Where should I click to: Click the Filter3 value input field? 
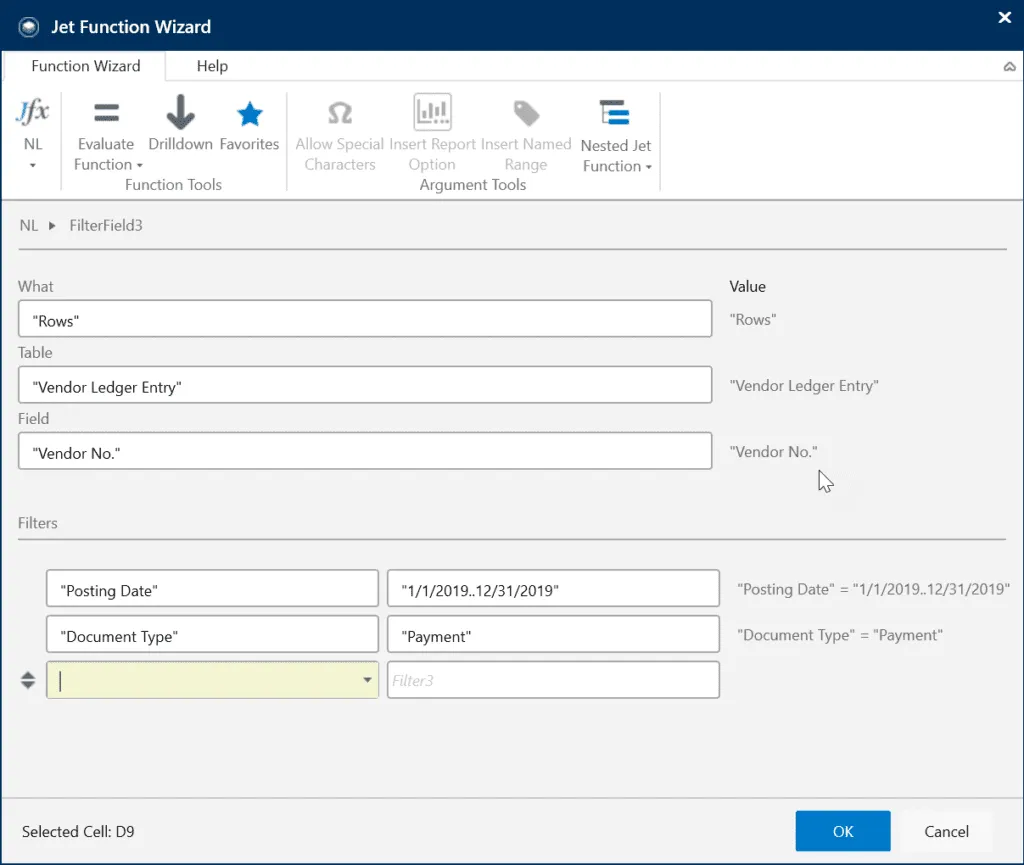[553, 680]
